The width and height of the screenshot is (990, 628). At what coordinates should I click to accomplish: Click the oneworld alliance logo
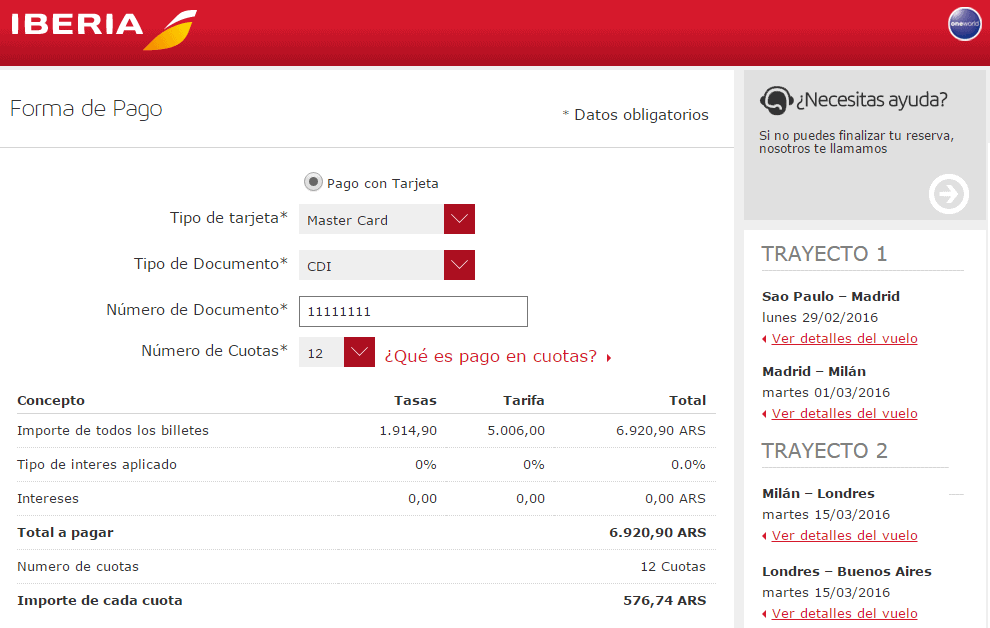point(965,24)
